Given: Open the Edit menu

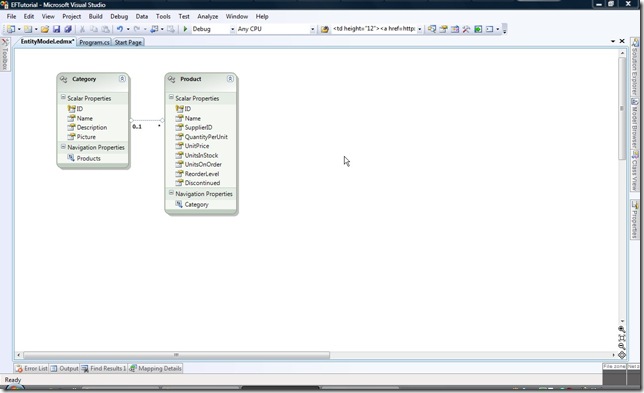Looking at the screenshot, I should (29, 16).
